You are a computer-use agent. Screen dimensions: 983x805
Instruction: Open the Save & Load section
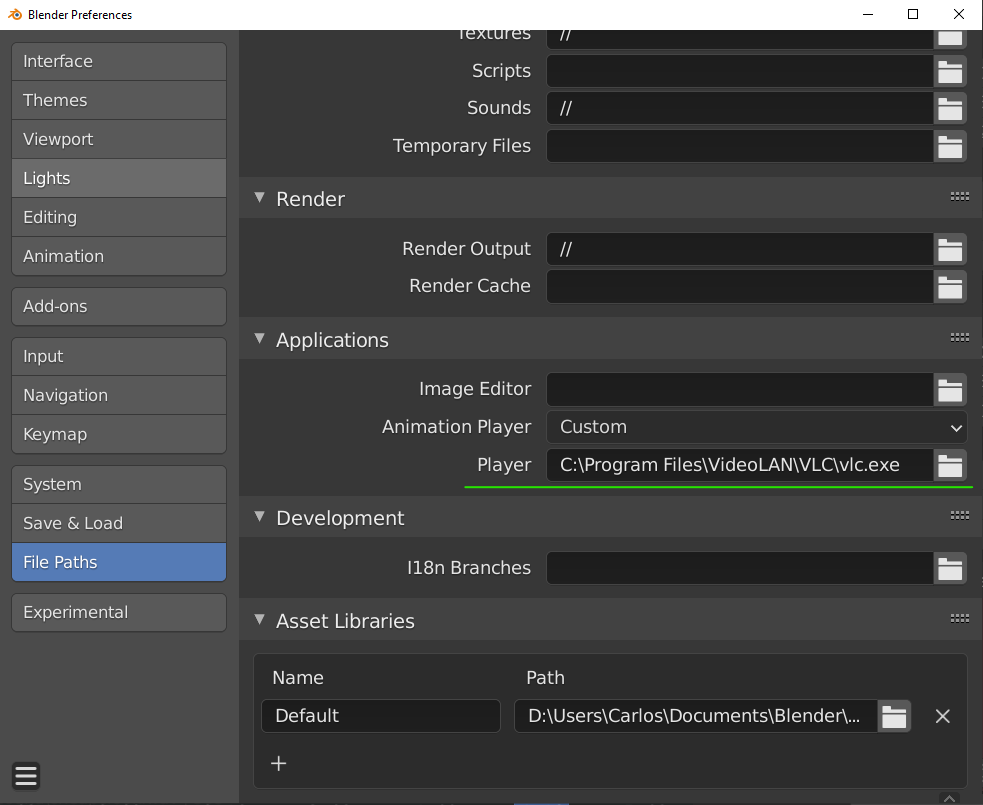tap(118, 523)
